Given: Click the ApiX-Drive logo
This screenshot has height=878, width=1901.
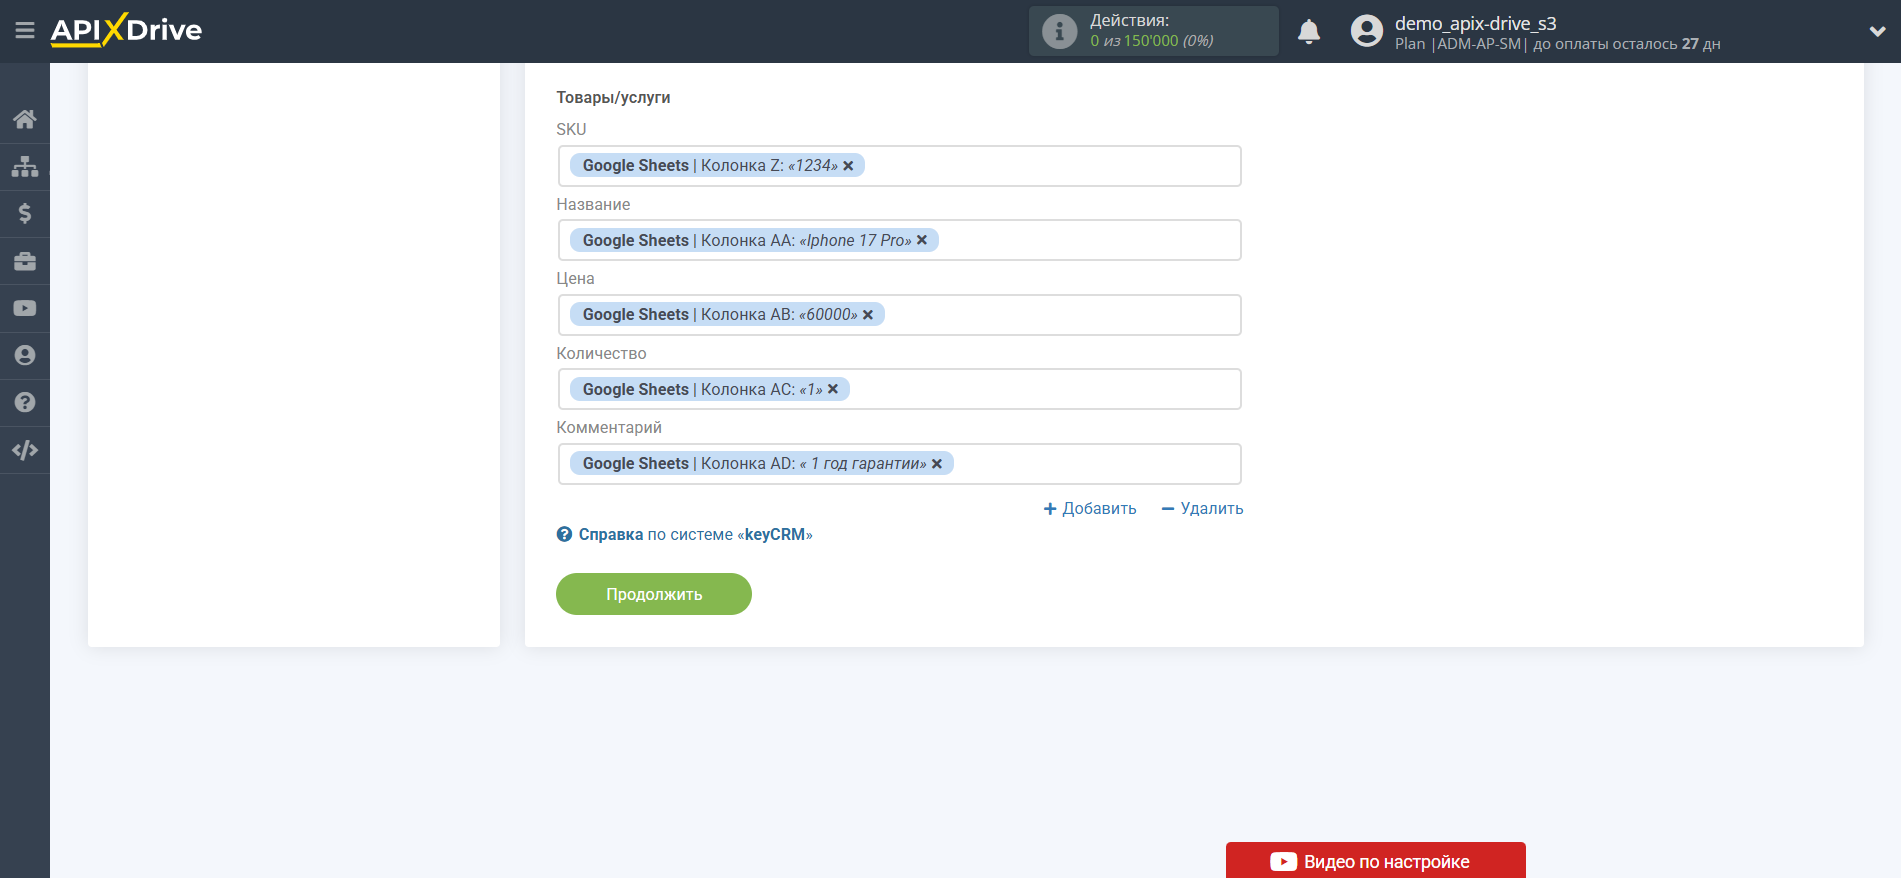Looking at the screenshot, I should 126,30.
